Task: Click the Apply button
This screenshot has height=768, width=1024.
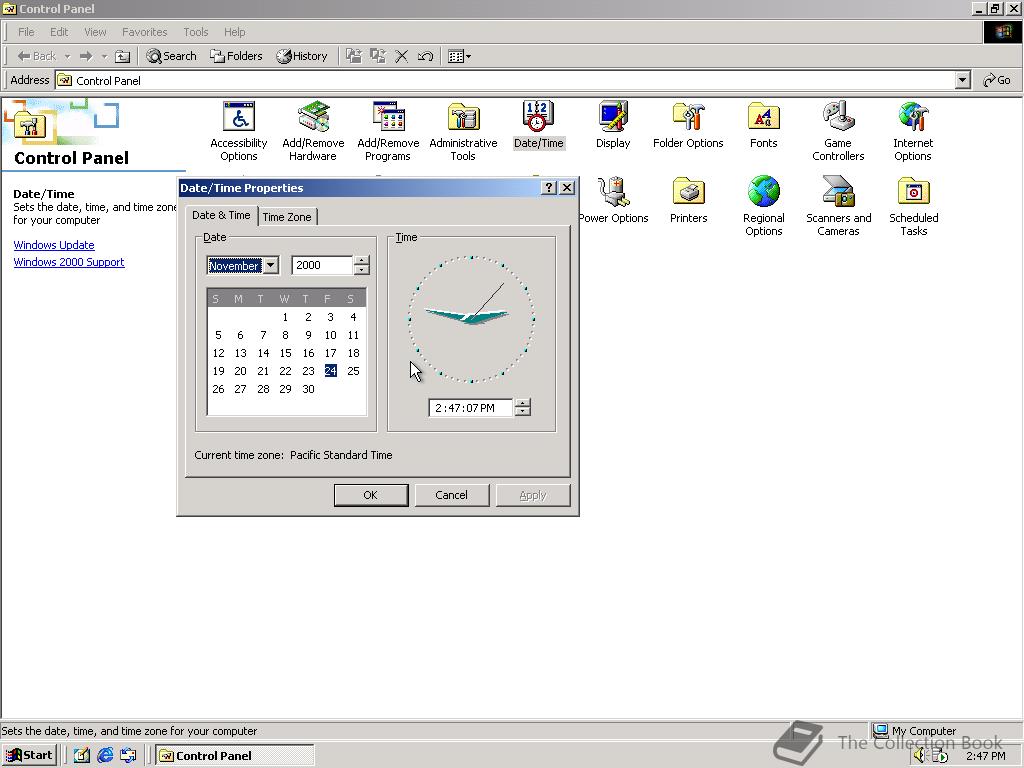Action: point(533,495)
